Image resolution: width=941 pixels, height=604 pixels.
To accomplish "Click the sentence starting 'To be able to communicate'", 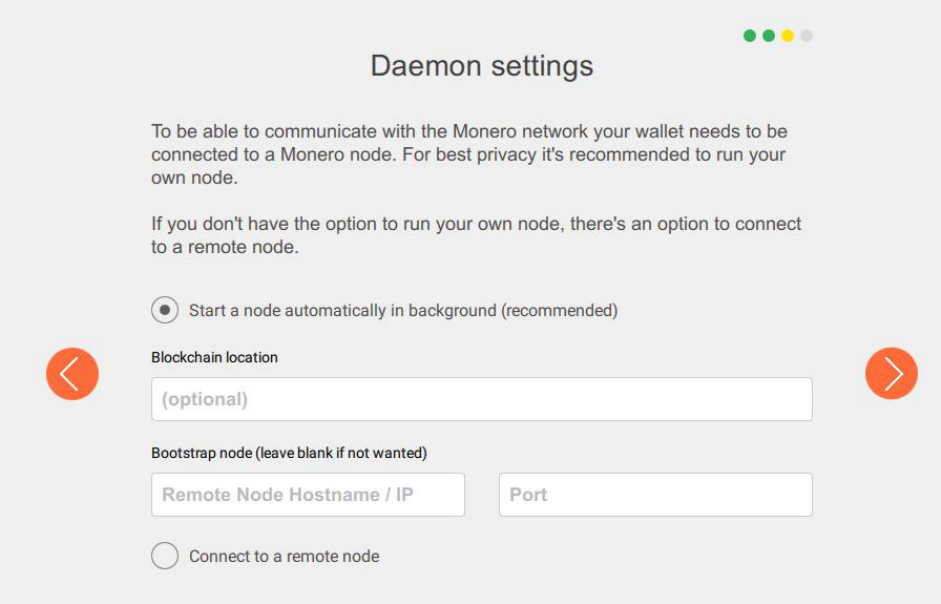I will 469,143.
